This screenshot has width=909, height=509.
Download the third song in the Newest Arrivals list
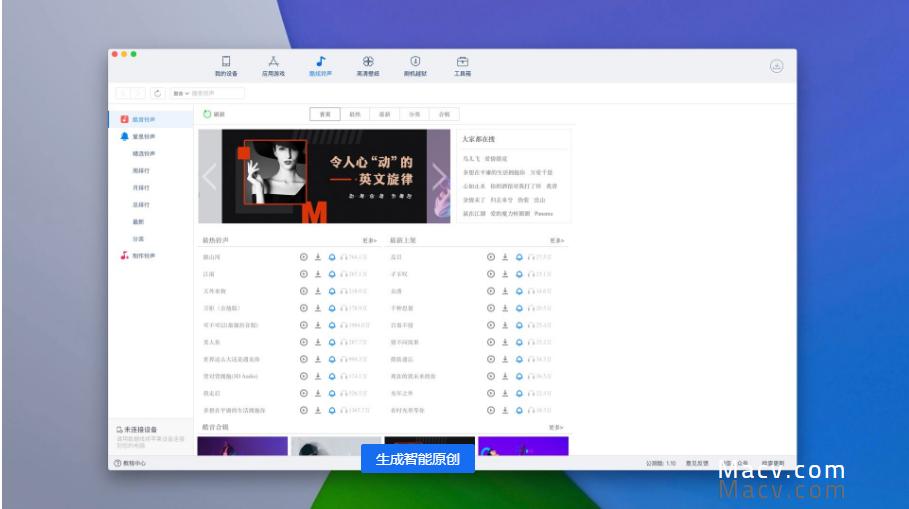505,291
